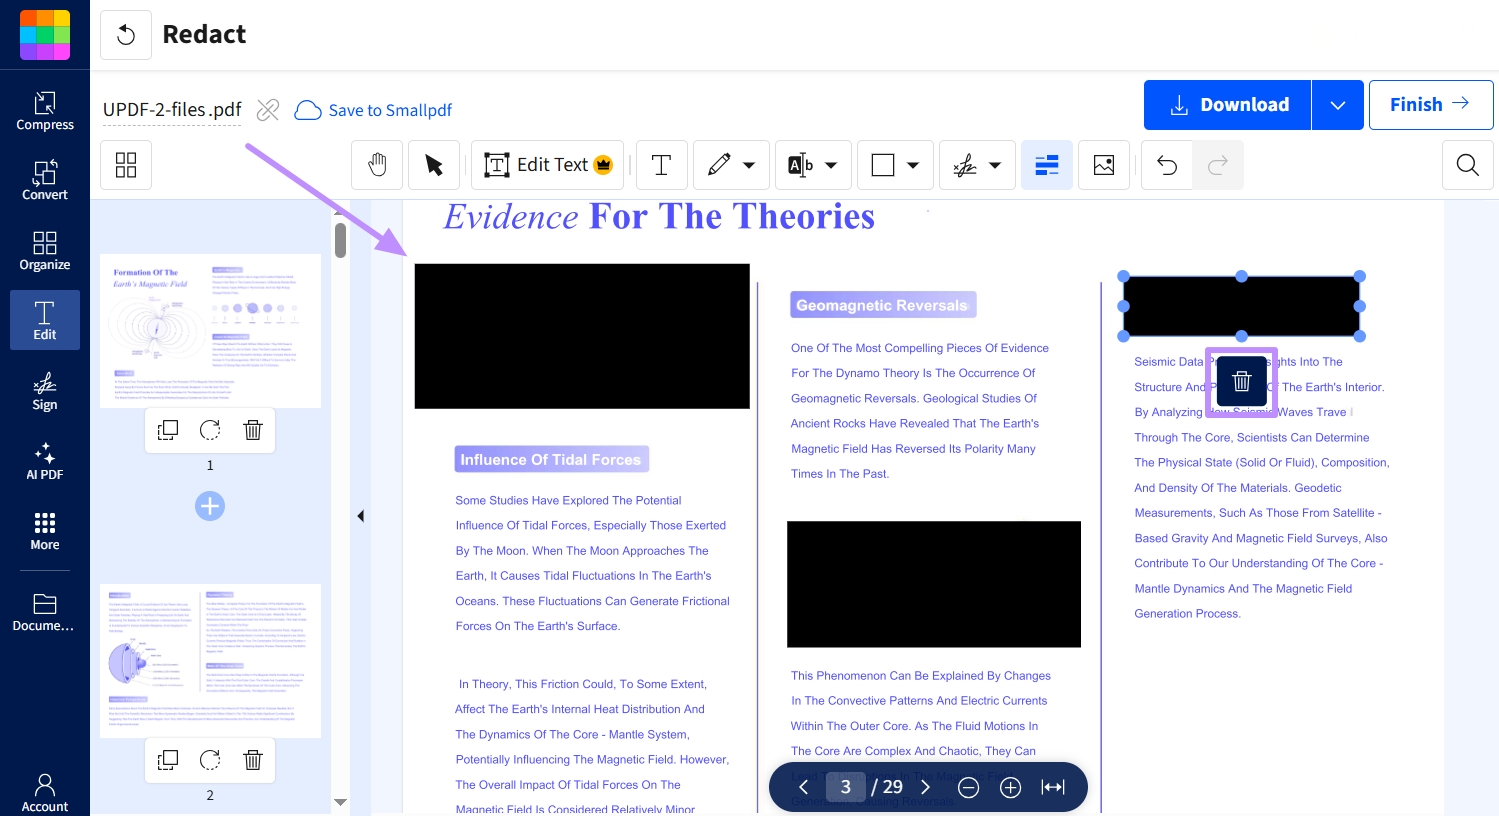Select the Hand pan tool
Viewport: 1499px width, 816px height.
377,164
